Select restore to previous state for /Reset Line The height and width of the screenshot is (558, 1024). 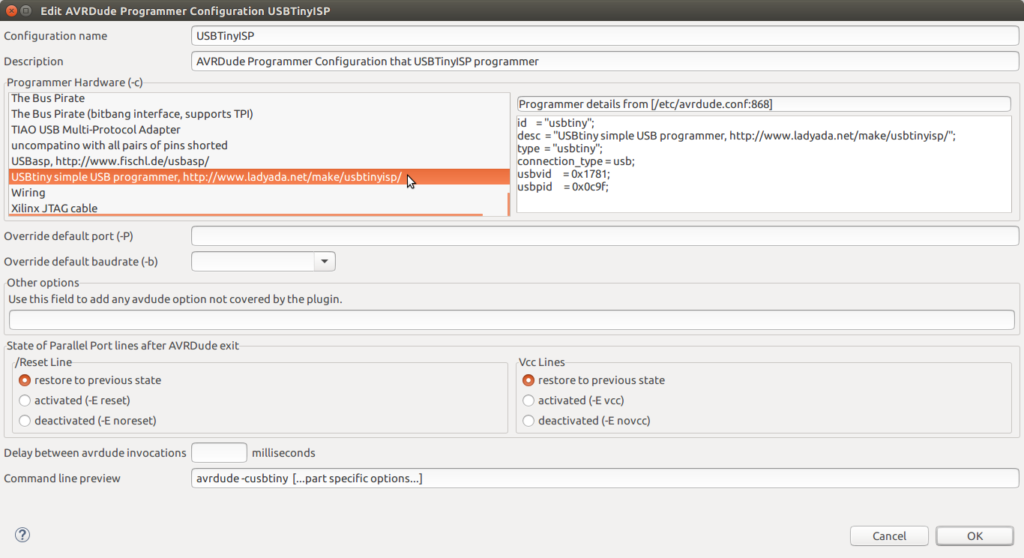click(x=25, y=380)
